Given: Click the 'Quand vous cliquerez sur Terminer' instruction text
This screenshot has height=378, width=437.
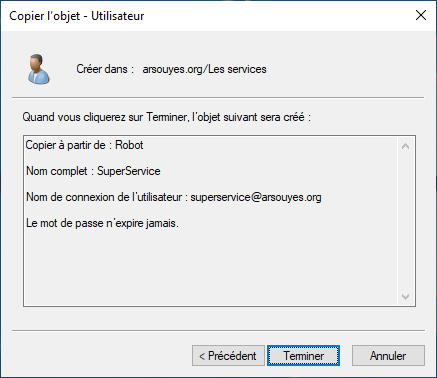Looking at the screenshot, I should (167, 117).
